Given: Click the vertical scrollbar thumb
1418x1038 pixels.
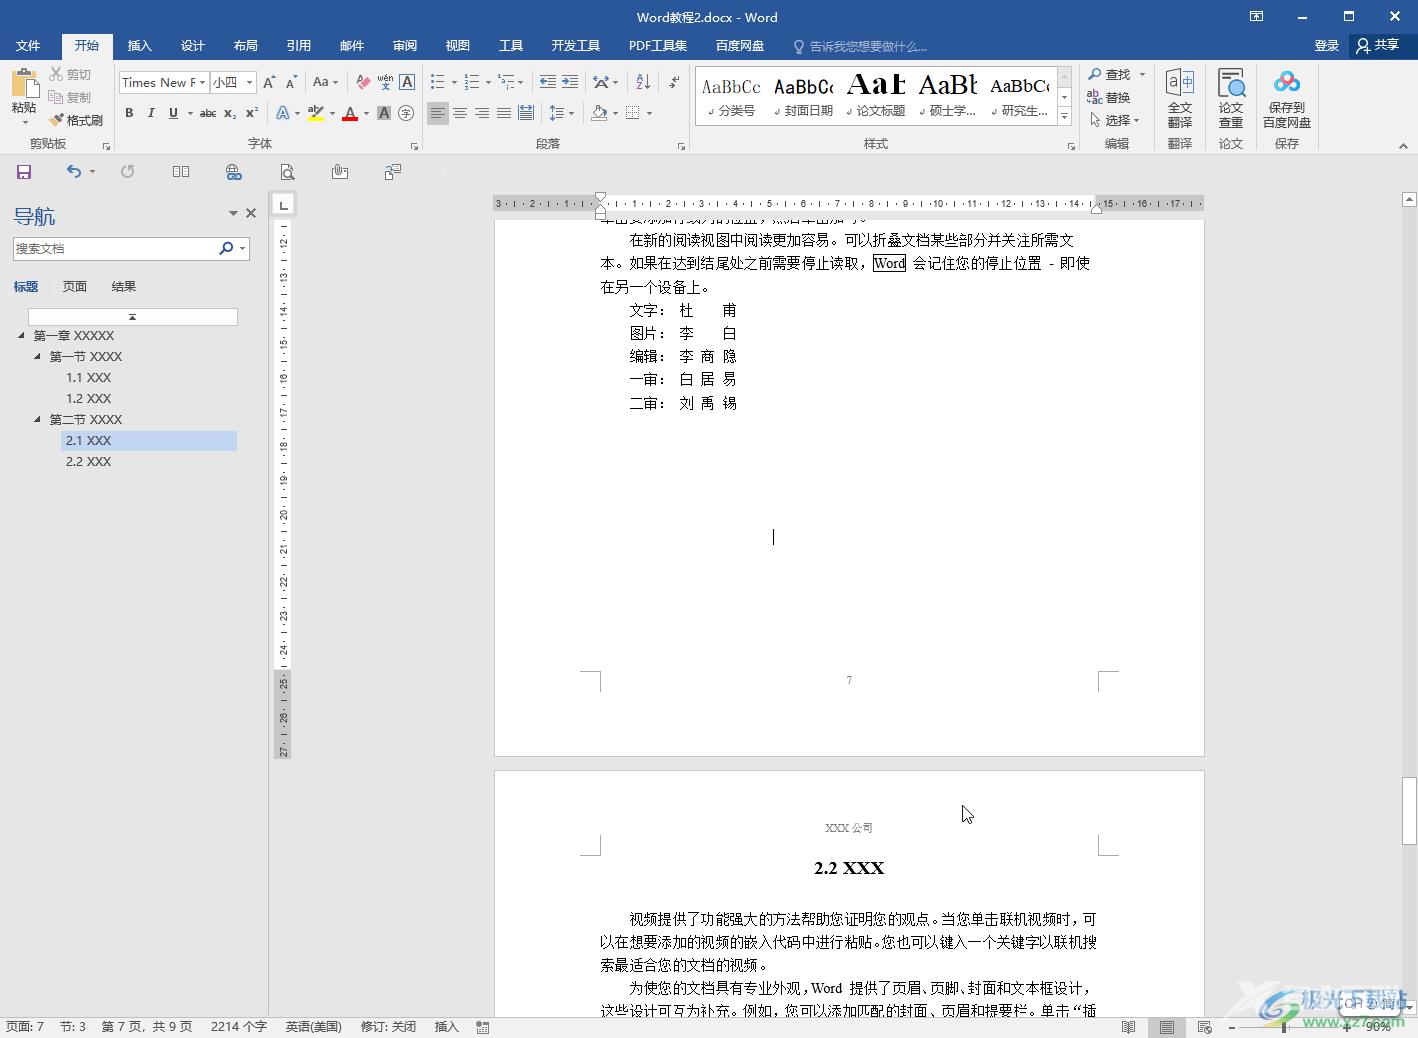Looking at the screenshot, I should click(x=1409, y=811).
